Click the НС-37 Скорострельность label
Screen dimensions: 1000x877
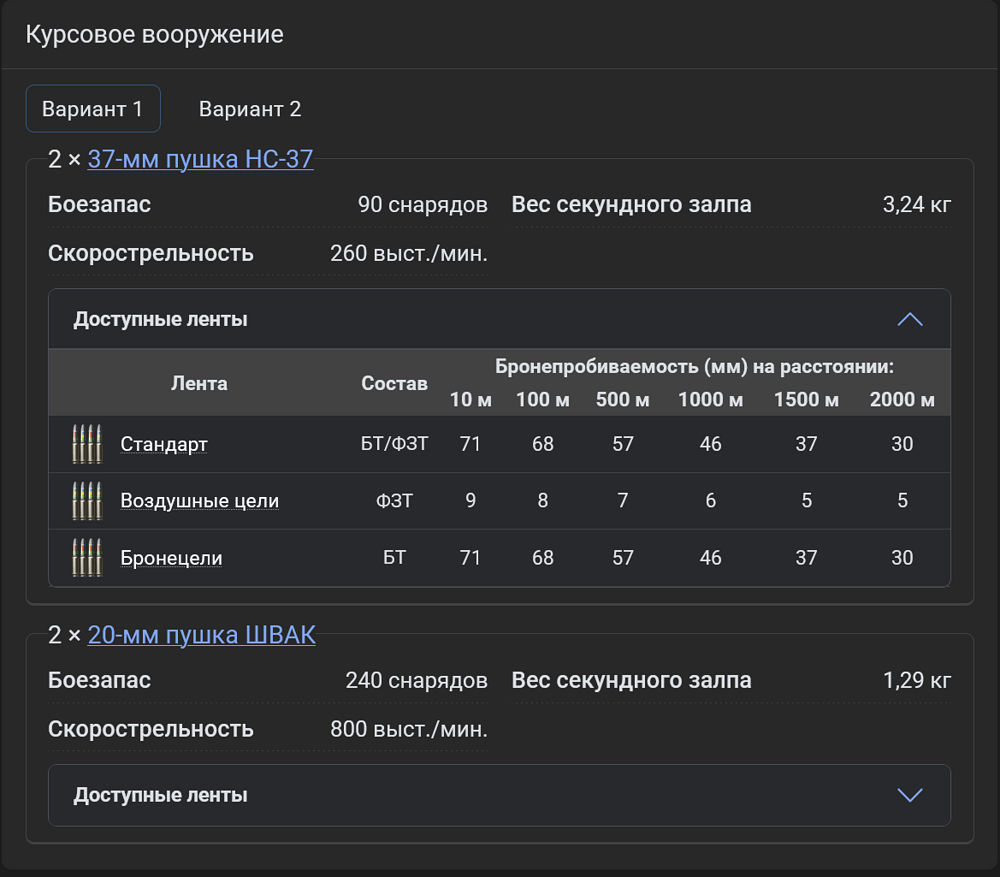pos(151,254)
